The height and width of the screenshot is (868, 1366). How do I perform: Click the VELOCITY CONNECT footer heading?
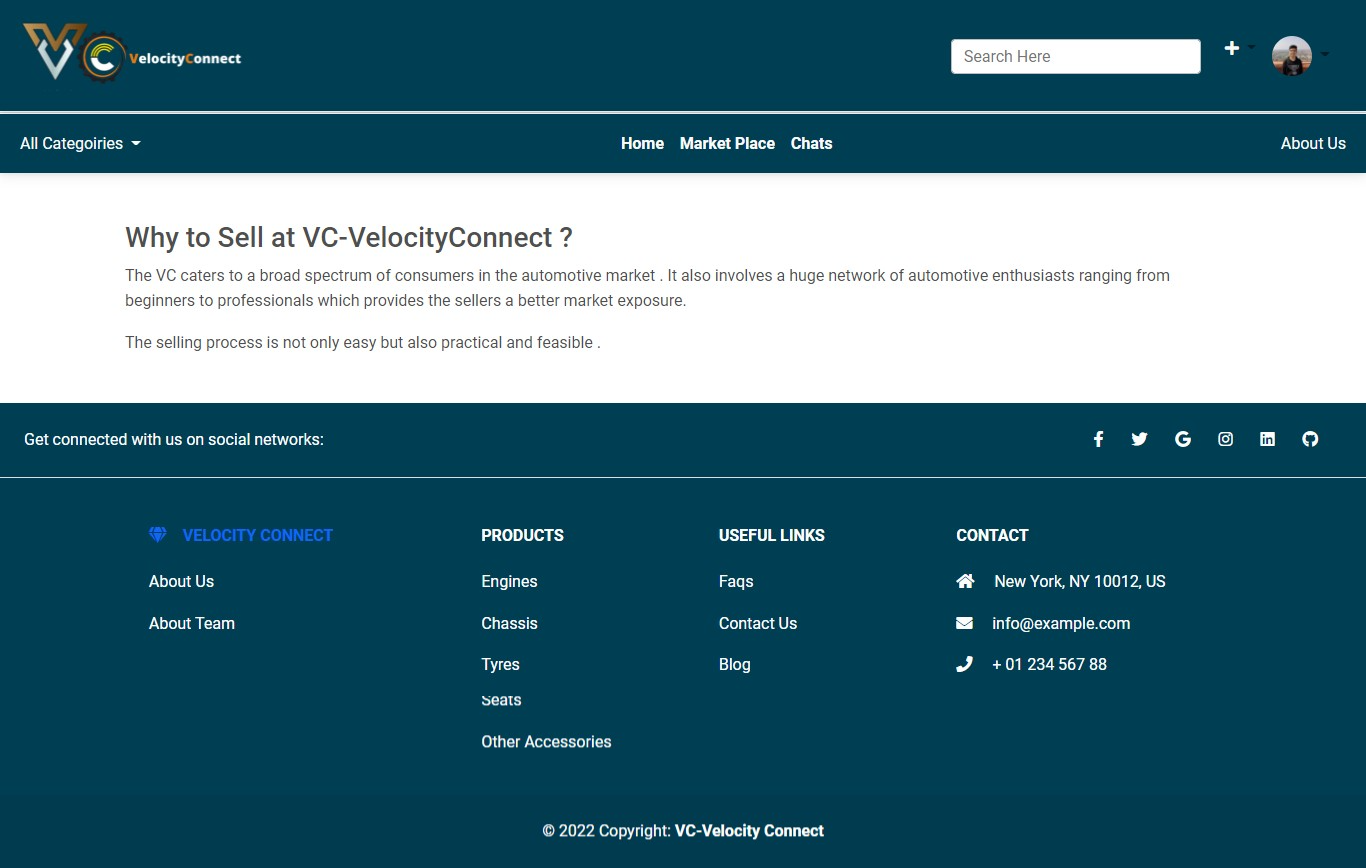click(258, 535)
